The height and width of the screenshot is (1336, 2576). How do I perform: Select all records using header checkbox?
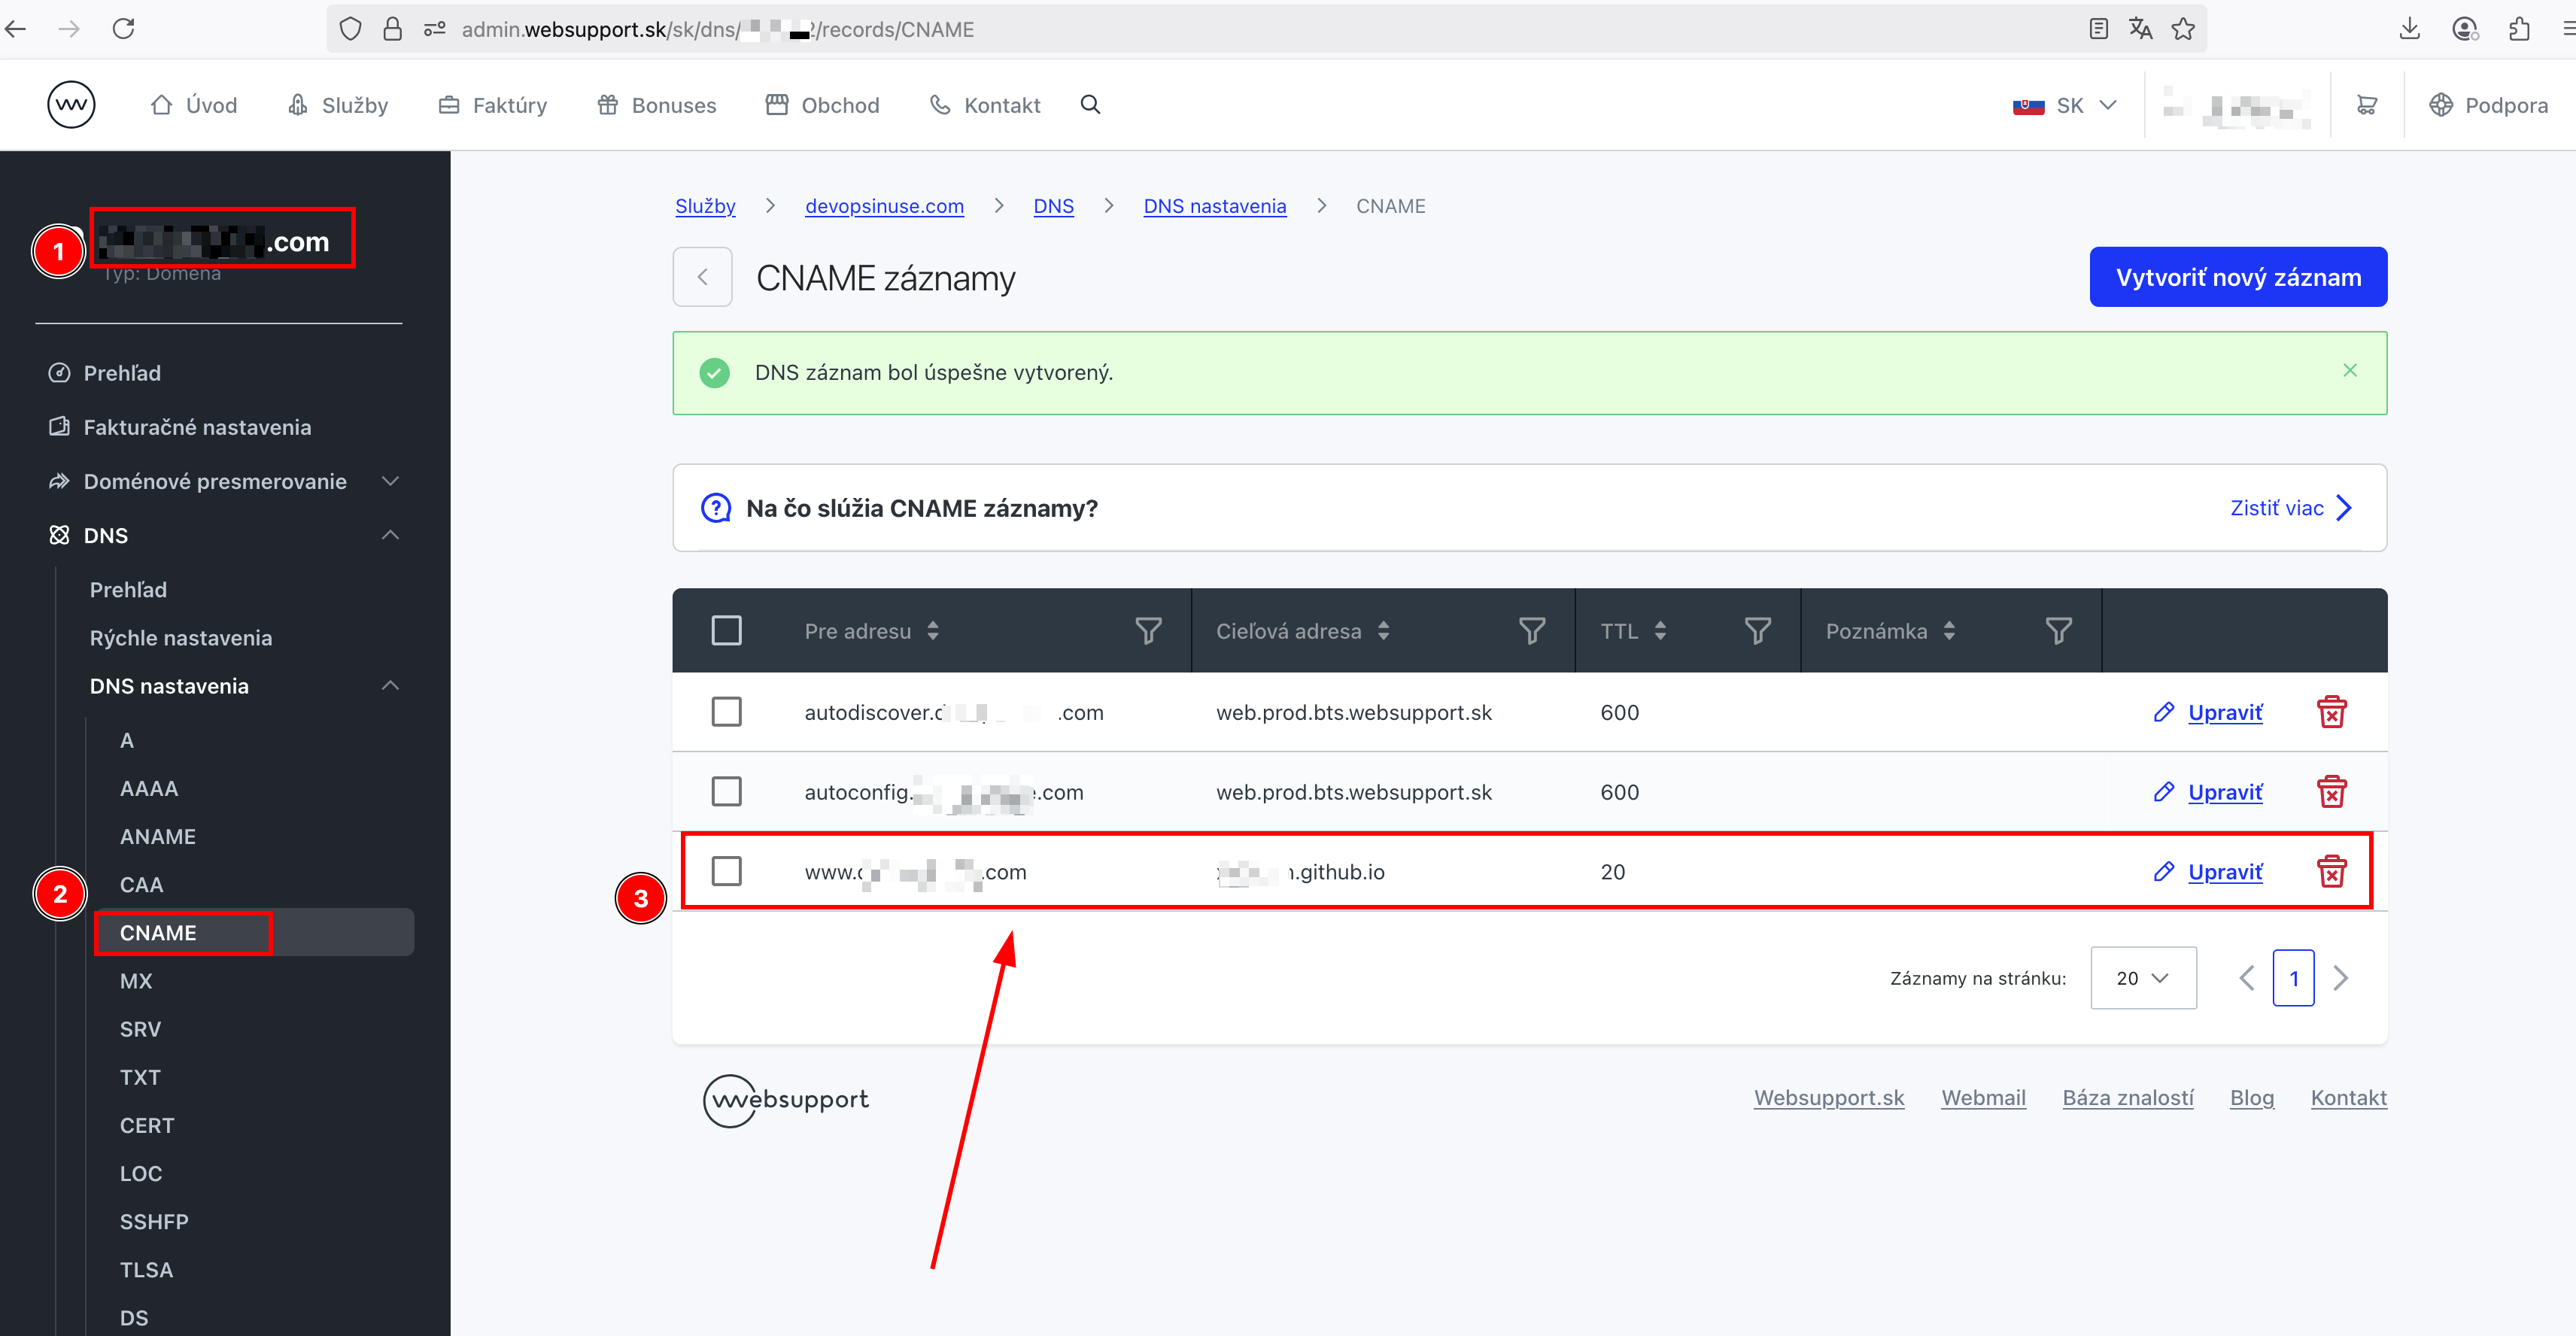point(726,631)
